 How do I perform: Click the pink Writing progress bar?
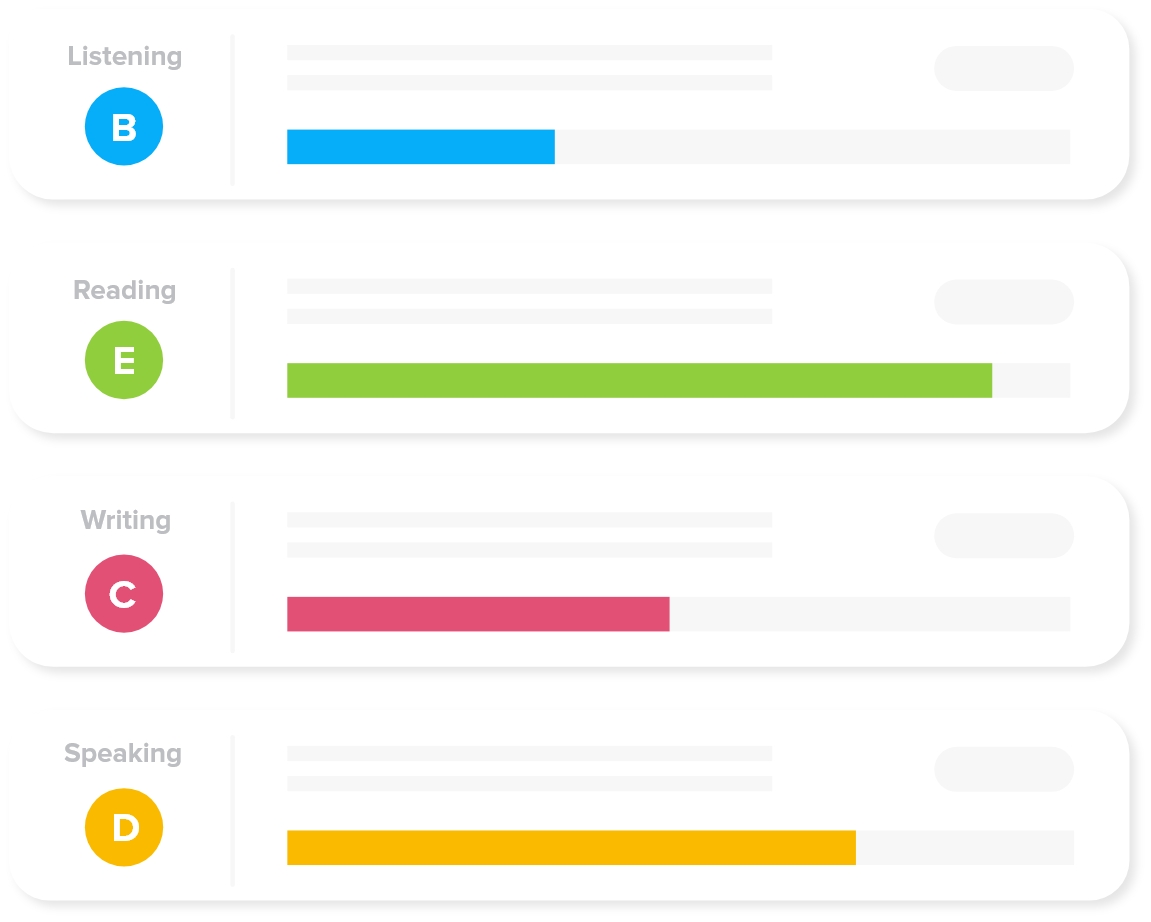tap(478, 614)
